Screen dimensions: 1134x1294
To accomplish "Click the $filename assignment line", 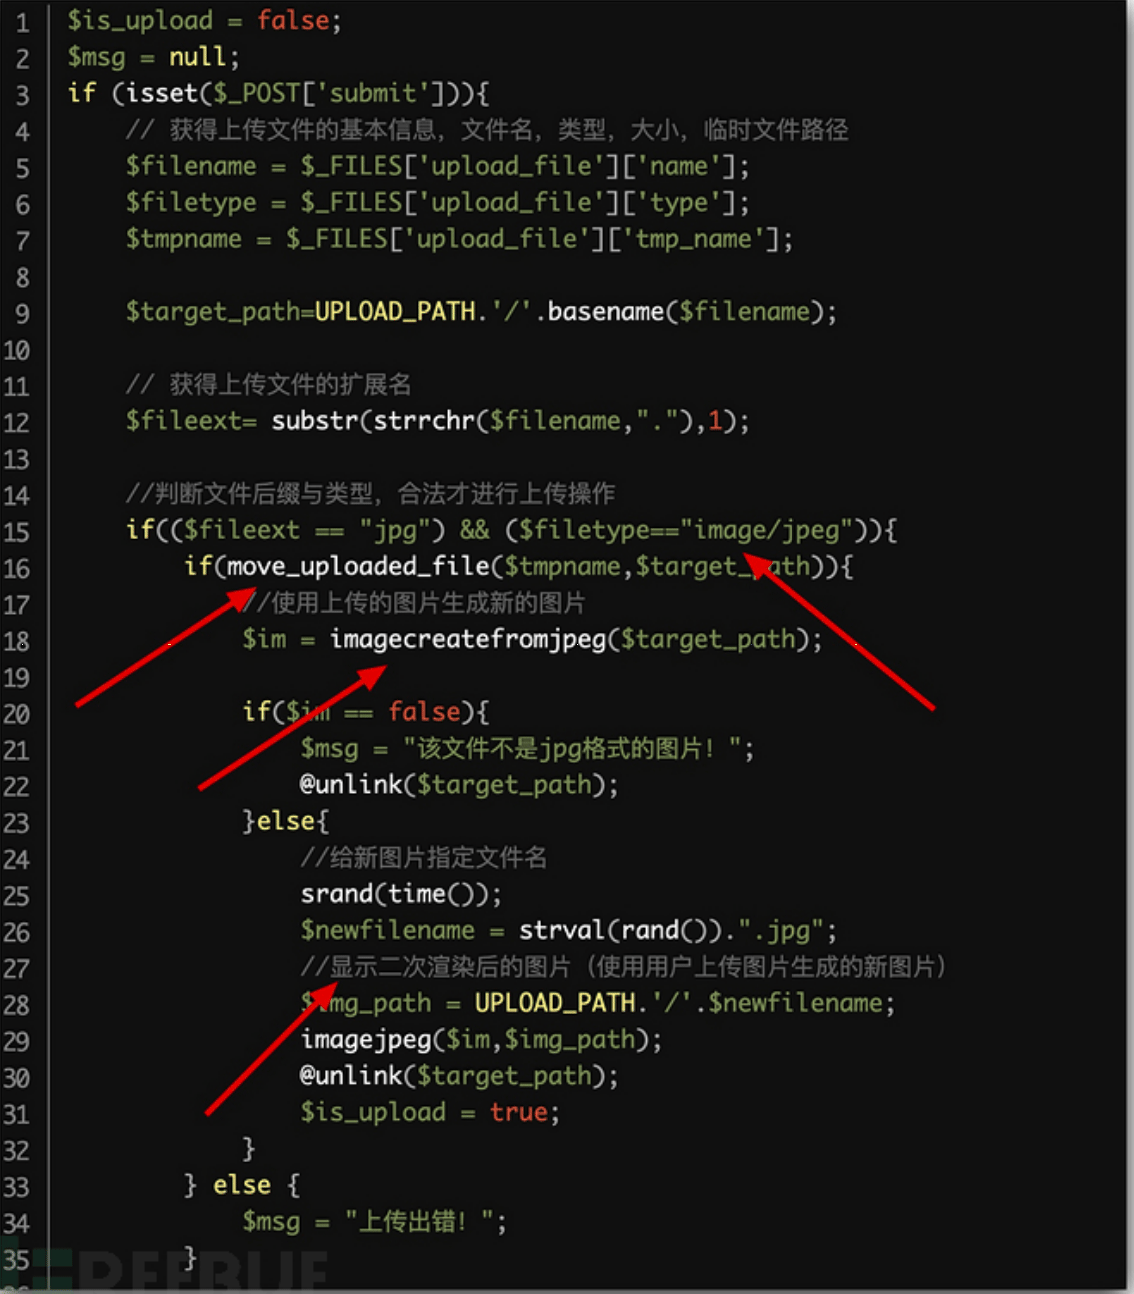I will click(x=437, y=166).
